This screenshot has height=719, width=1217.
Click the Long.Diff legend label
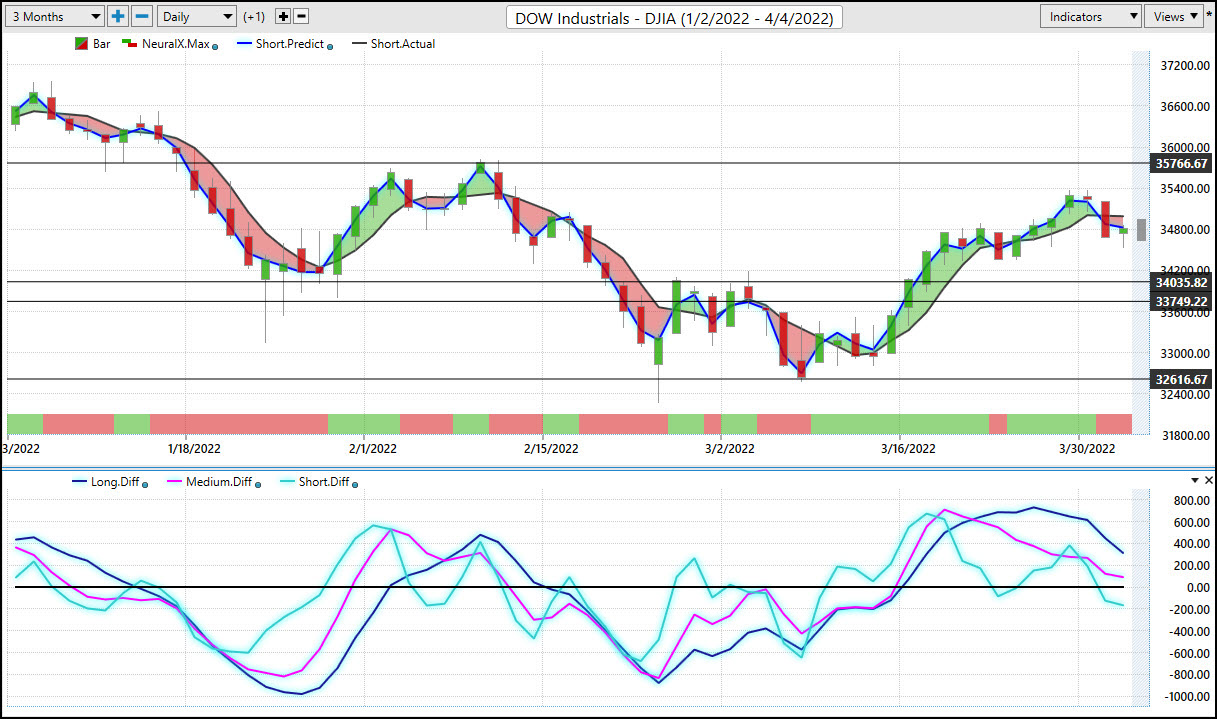(x=114, y=483)
